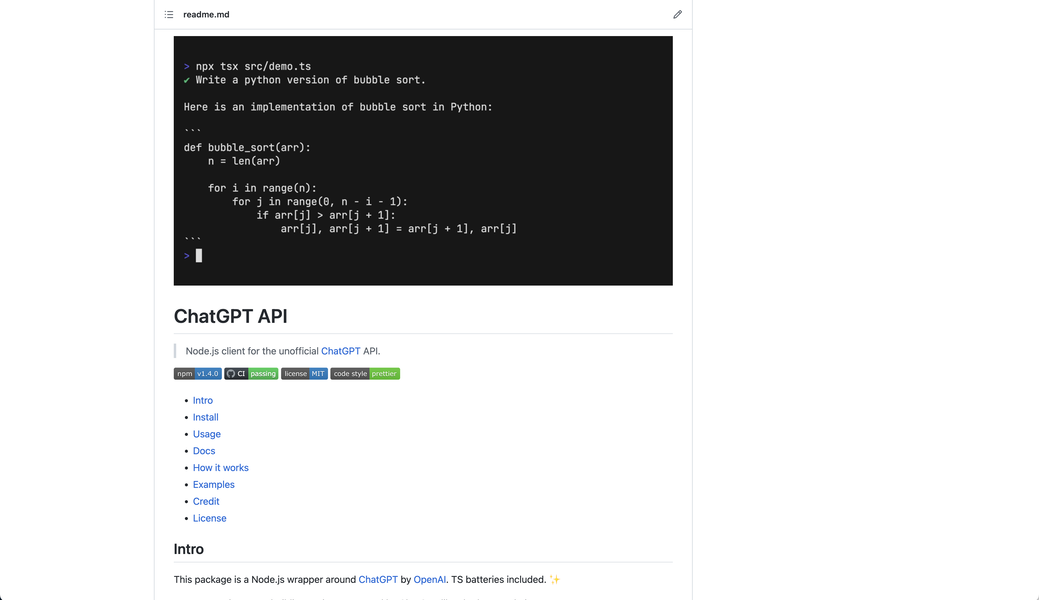Go to the Usage section link

coord(207,435)
